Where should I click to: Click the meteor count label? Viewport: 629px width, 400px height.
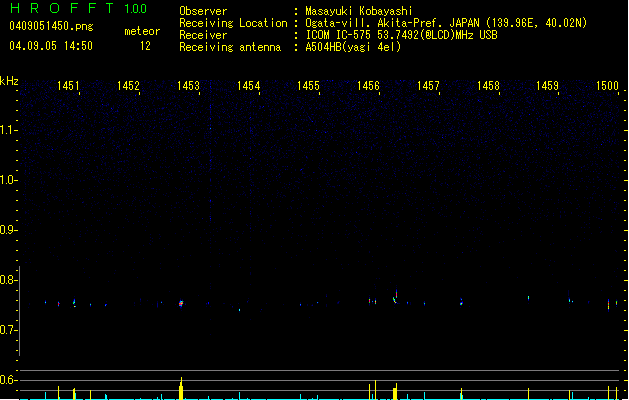click(x=142, y=31)
